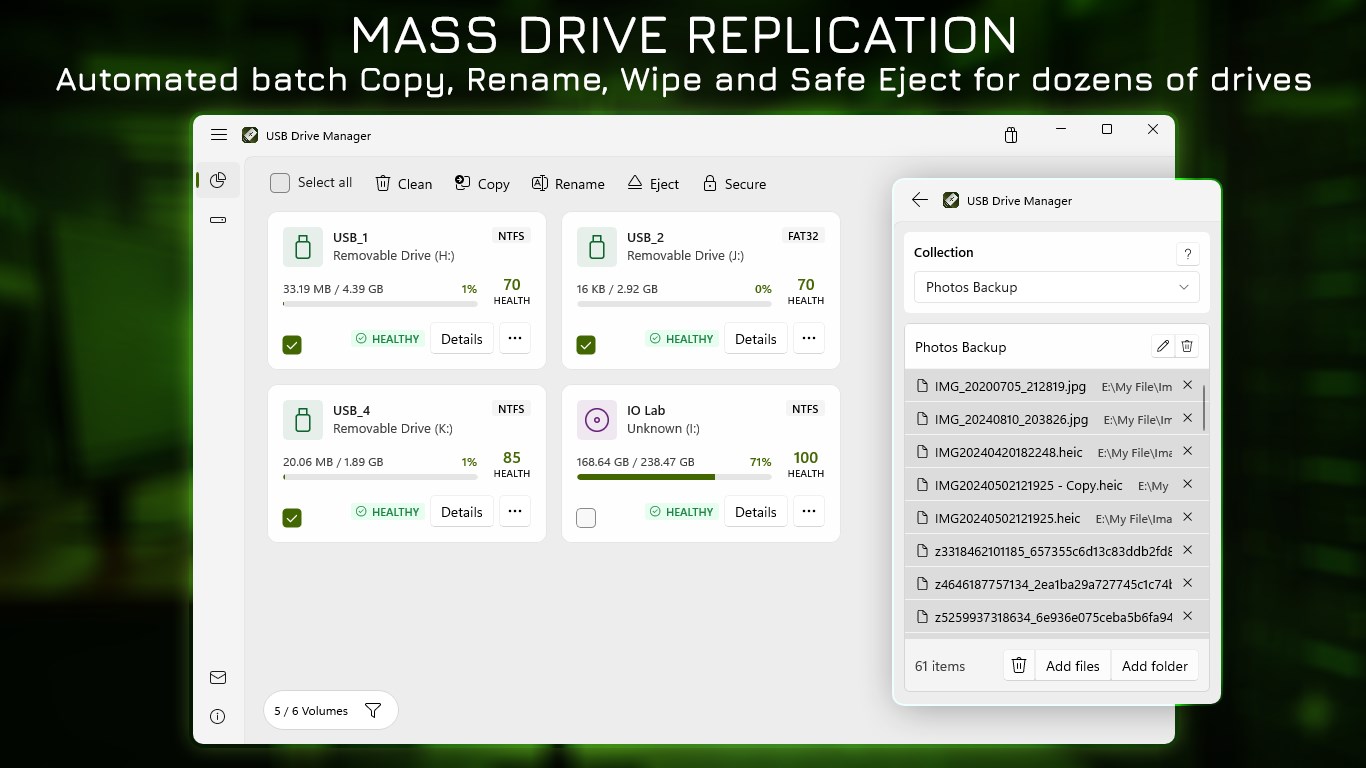Uncheck the USB_4 drive checkbox
The width and height of the screenshot is (1366, 768).
point(292,518)
